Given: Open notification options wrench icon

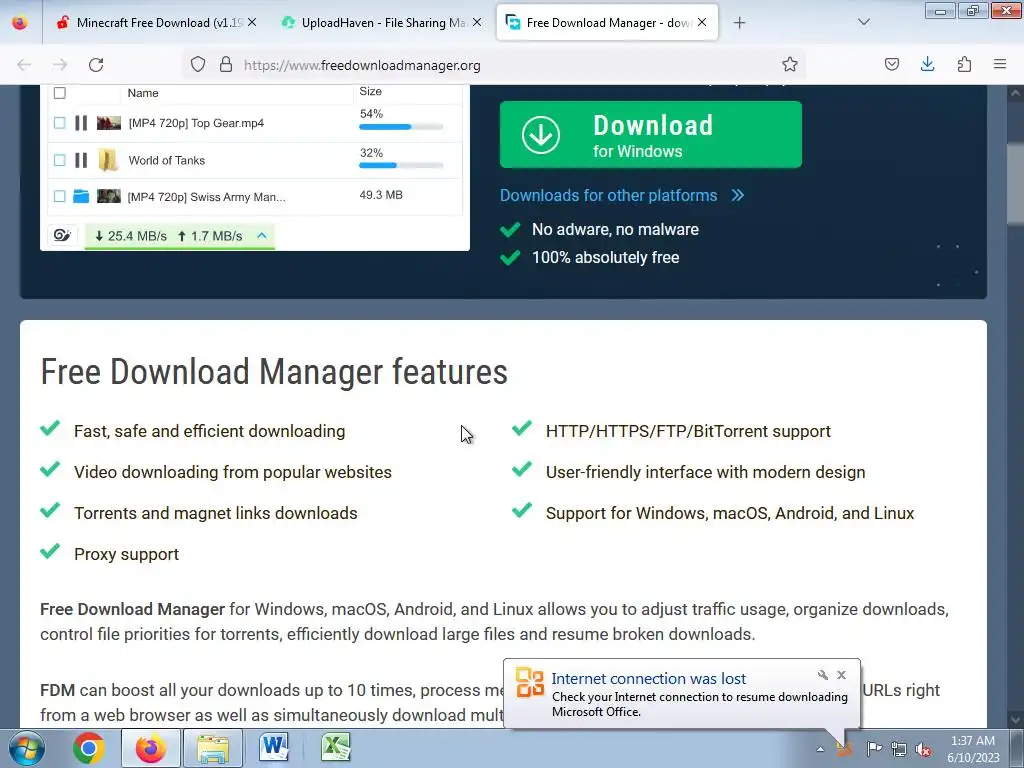Looking at the screenshot, I should pos(823,675).
